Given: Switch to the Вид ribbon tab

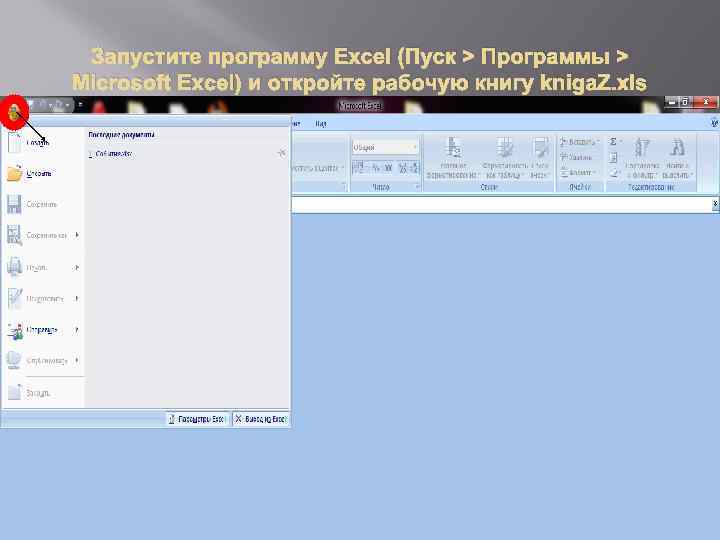Looking at the screenshot, I should point(321,124).
